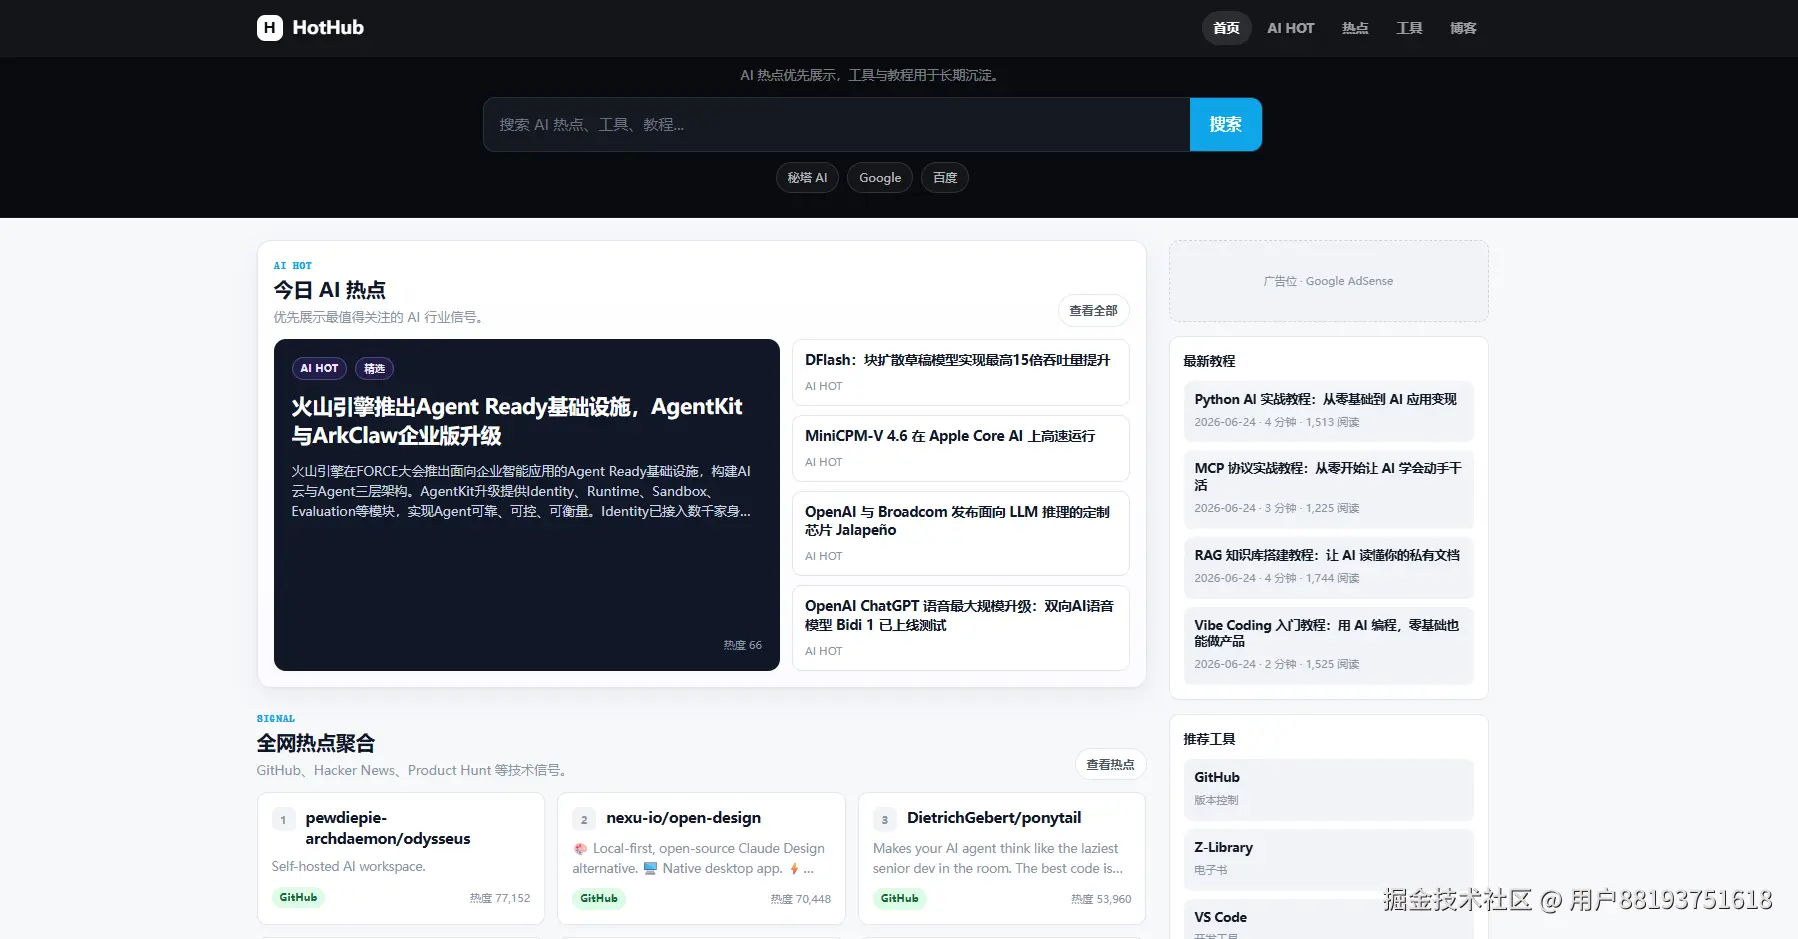Focus the AI 热点 search input field
Viewport: 1798px width, 939px height.
tap(837, 125)
